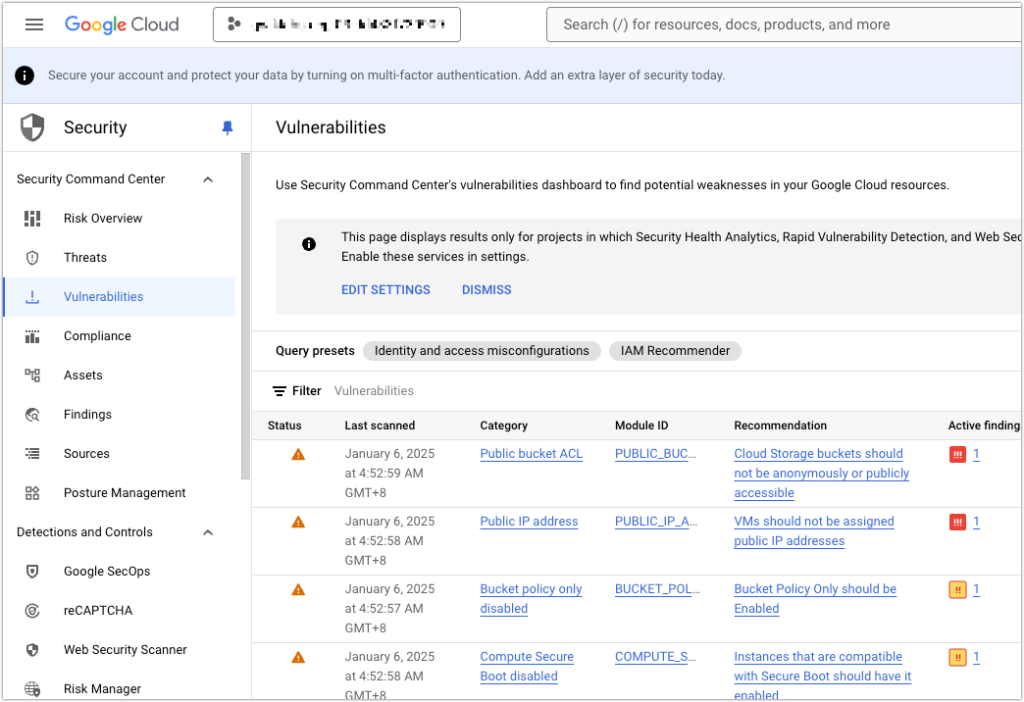Apply the IAM Recommender preset
Viewport: 1024px width, 702px height.
click(x=675, y=351)
